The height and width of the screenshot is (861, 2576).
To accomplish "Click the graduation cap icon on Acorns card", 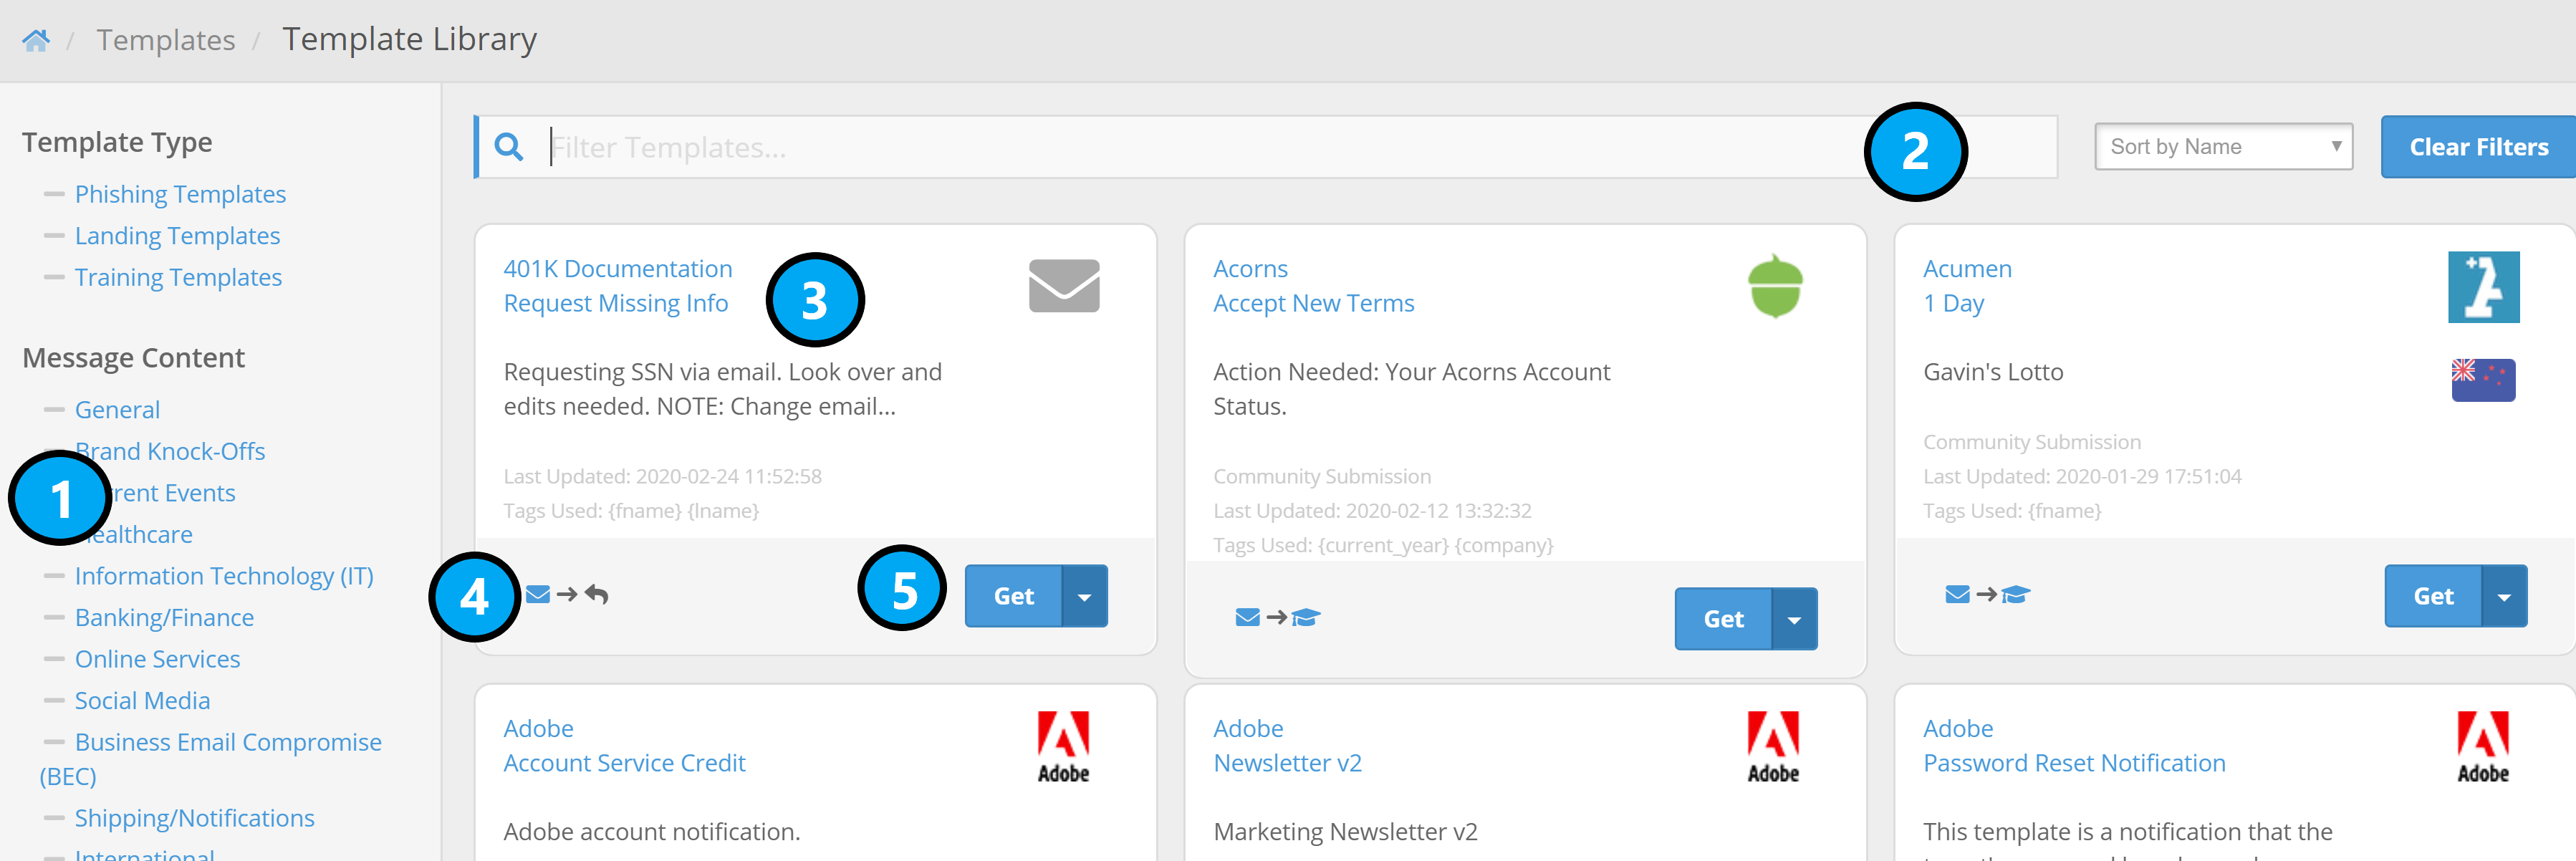I will [1306, 618].
